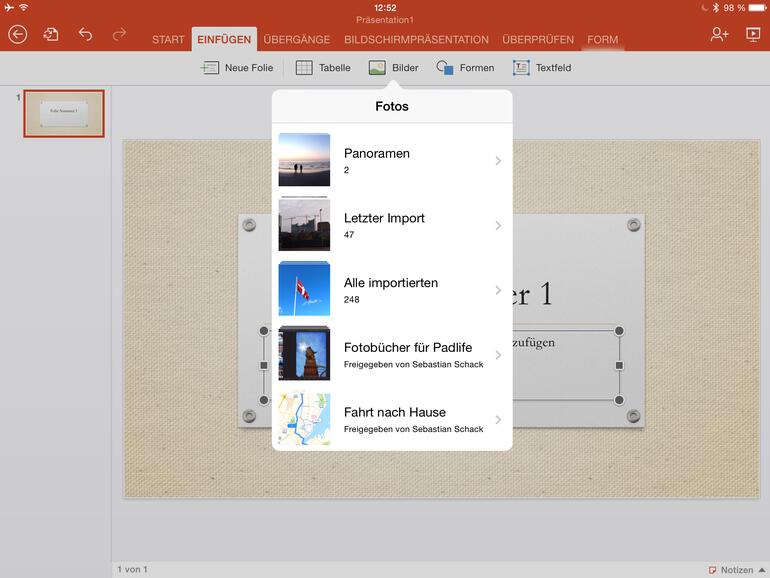Tap the back arrow button
Viewport: 770px width, 578px height.
pyautogui.click(x=18, y=34)
